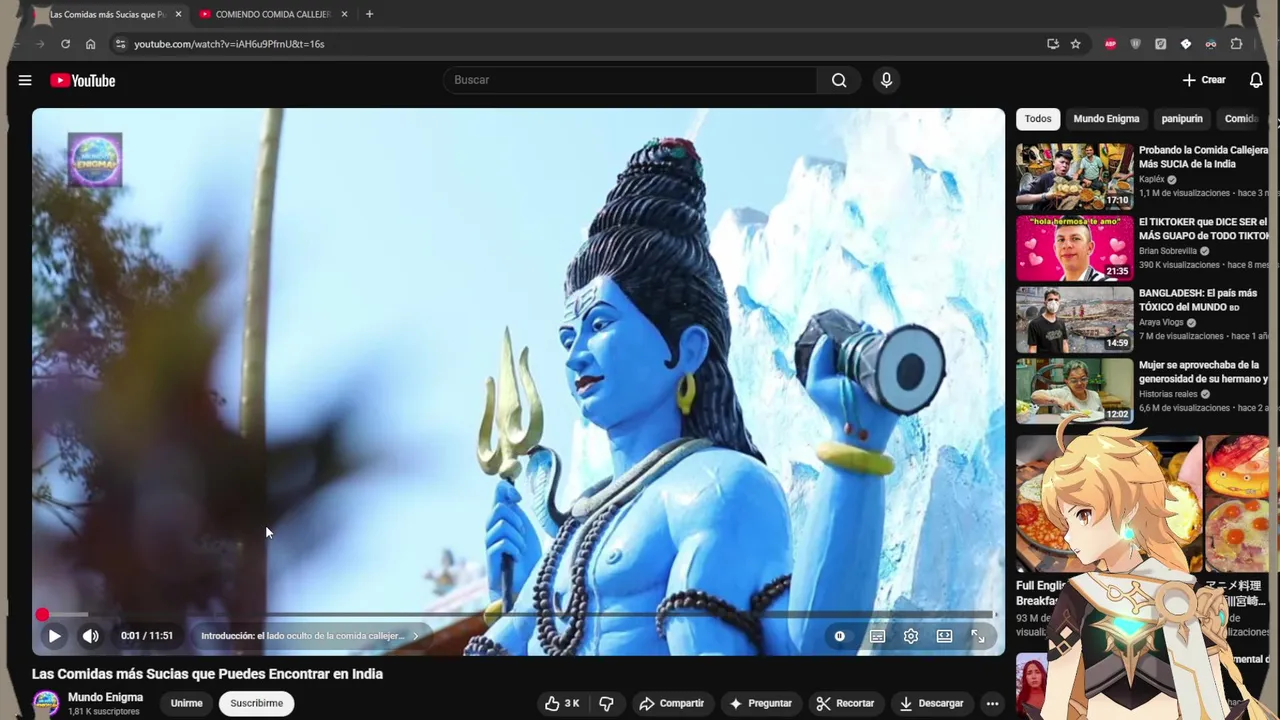
Task: Bookmark this page with the star
Action: 1075,44
